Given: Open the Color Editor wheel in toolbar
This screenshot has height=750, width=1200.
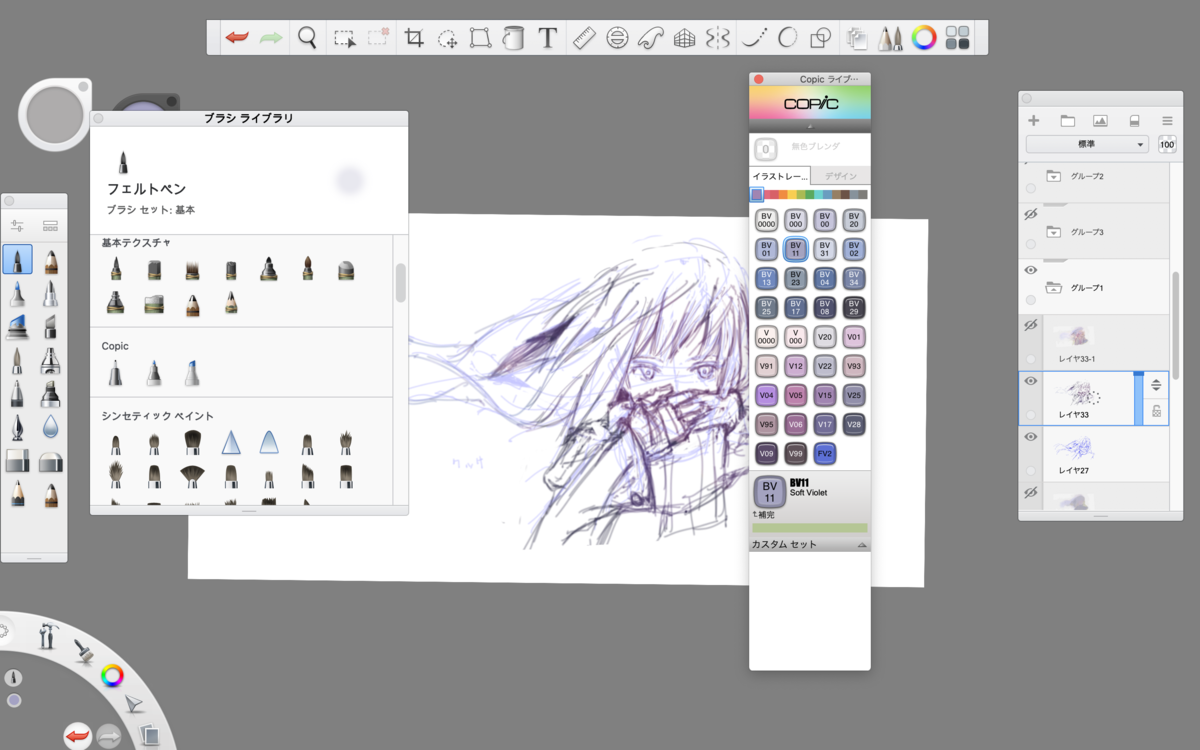Looking at the screenshot, I should [924, 38].
